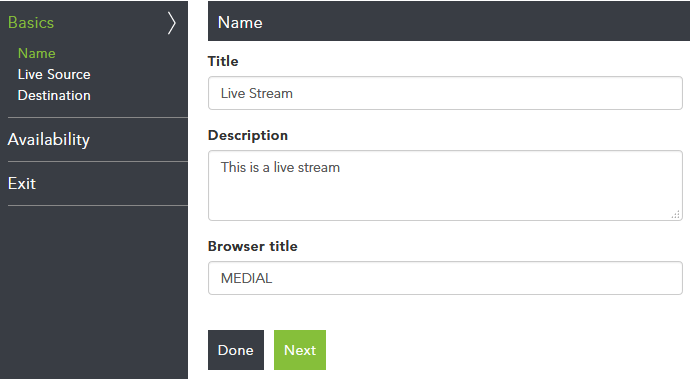Click the Name panel header
The image size is (690, 379).
coord(449,21)
